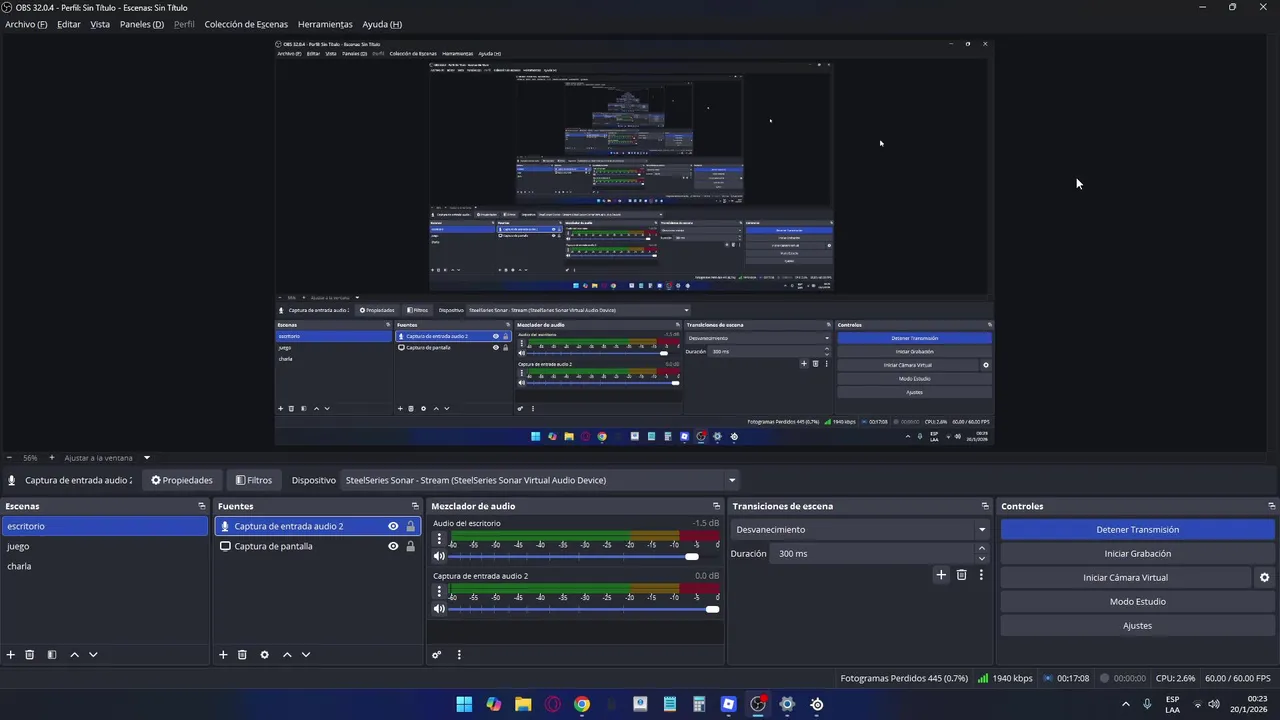Add a new scene transition
The width and height of the screenshot is (1280, 720).
point(941,575)
